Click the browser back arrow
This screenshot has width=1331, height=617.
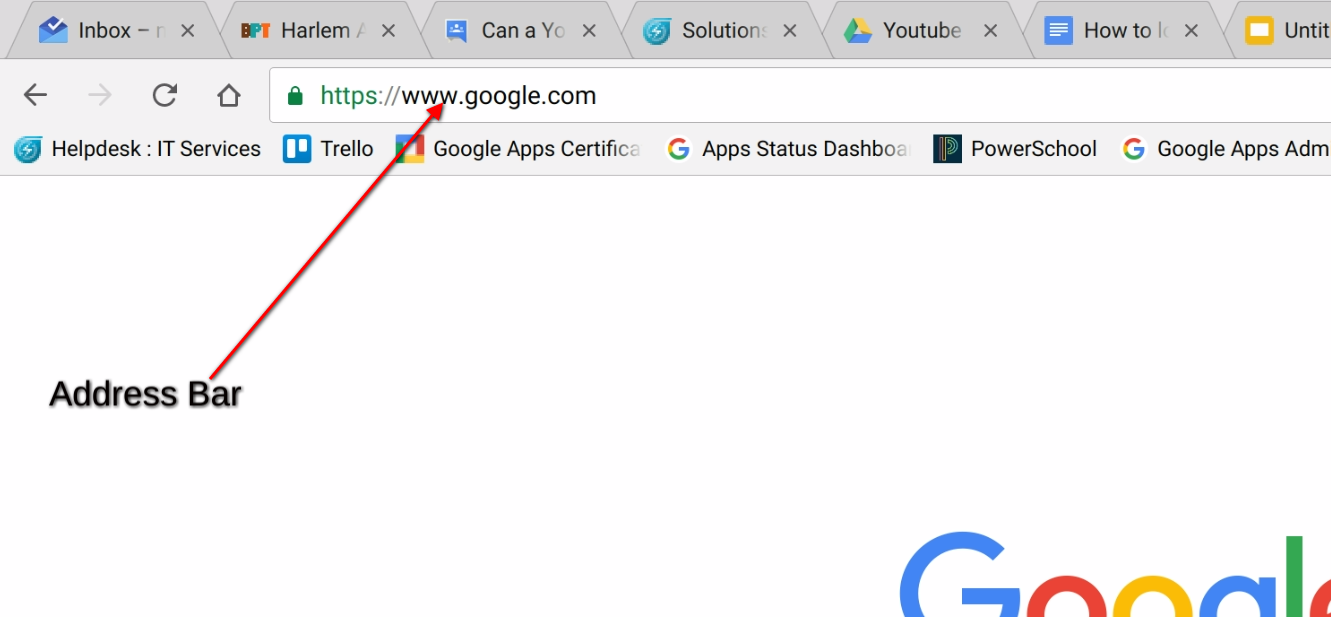coord(35,95)
